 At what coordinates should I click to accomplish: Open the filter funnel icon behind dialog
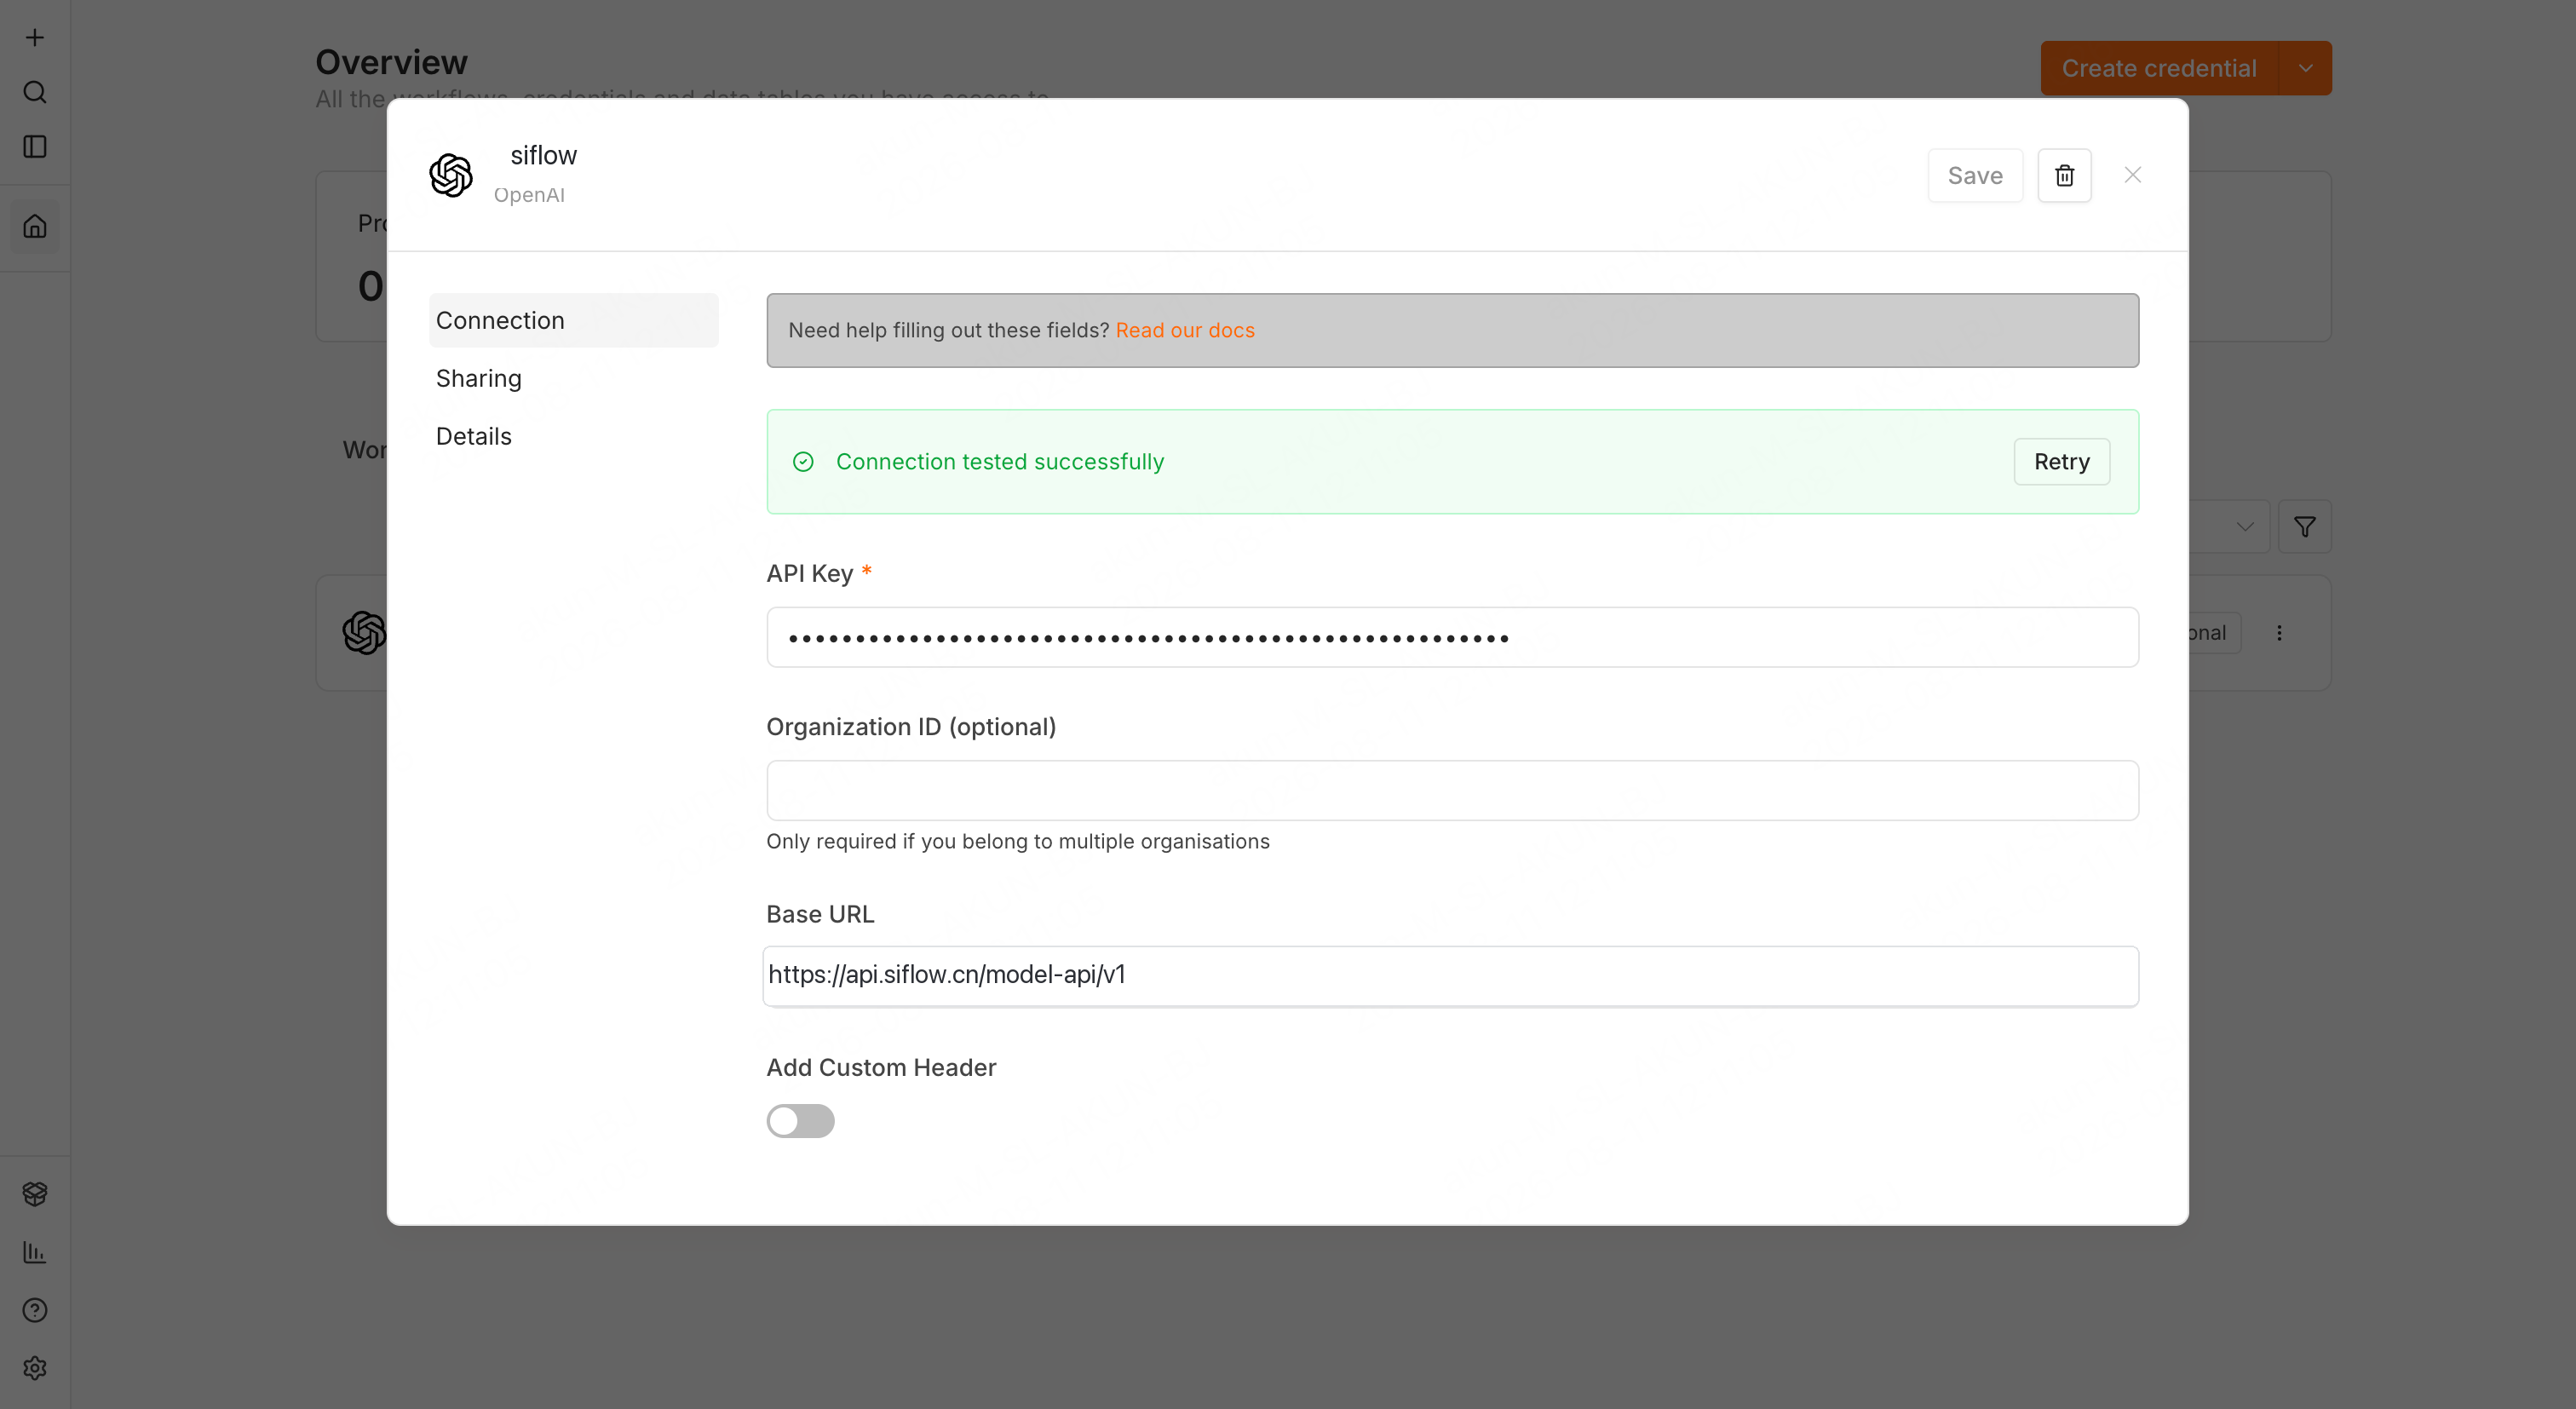tap(2305, 527)
